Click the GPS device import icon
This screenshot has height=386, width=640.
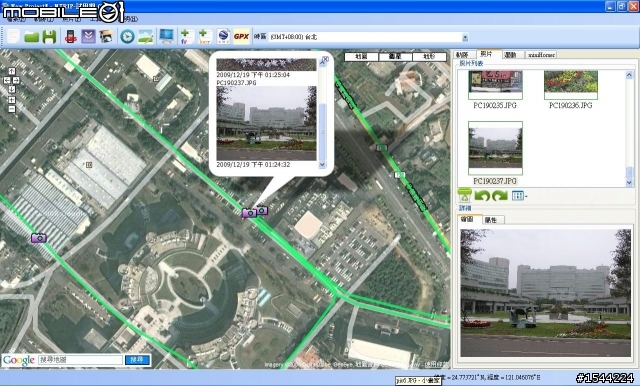[x=71, y=37]
